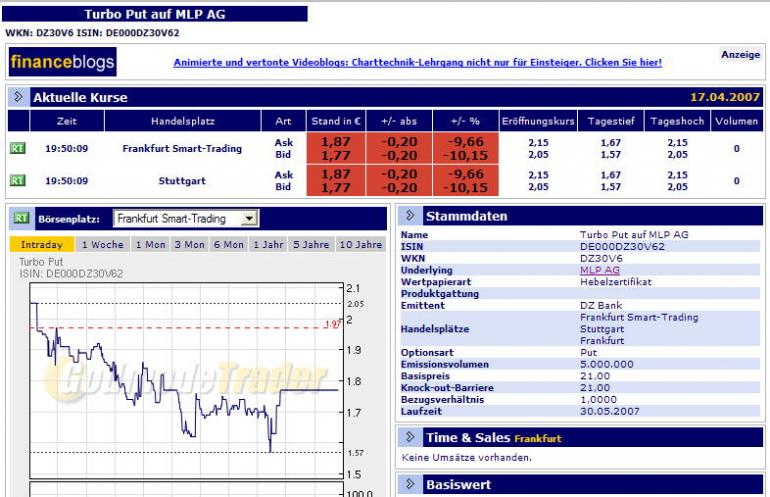Click the RT icon beside Börsenplatz

pyautogui.click(x=21, y=218)
